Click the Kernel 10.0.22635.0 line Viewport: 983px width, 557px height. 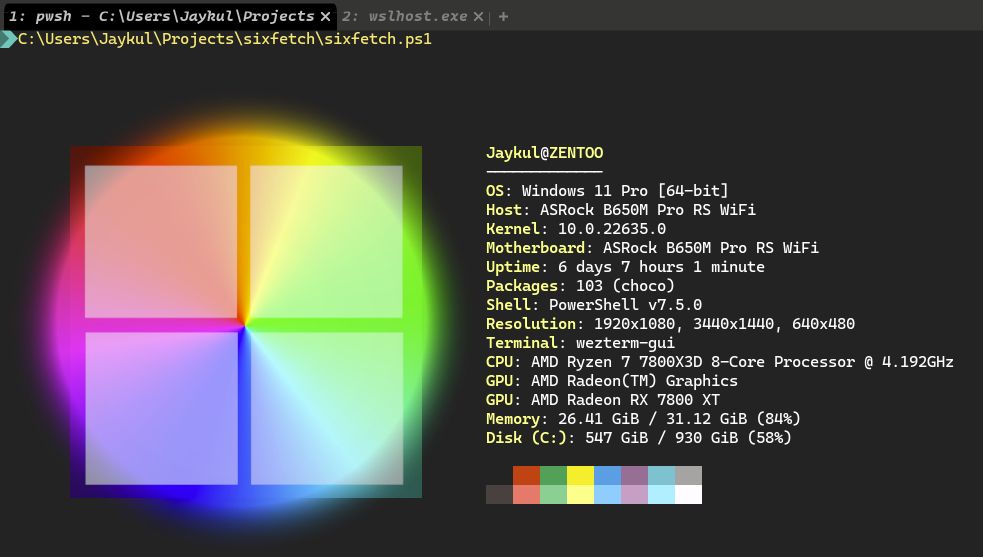click(576, 228)
